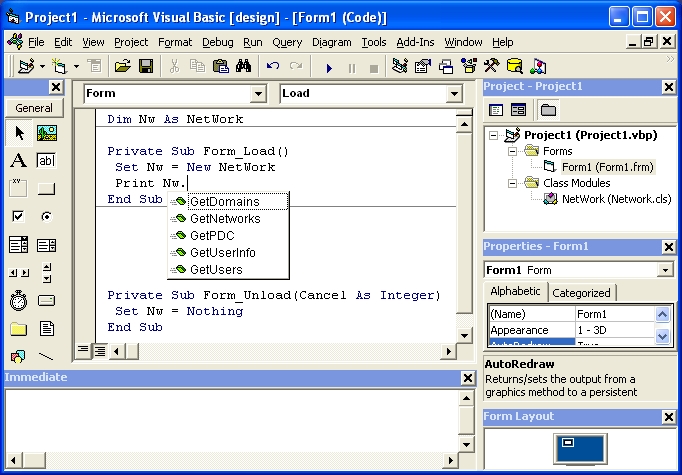Open Project Explorer from toolbar

pos(399,67)
